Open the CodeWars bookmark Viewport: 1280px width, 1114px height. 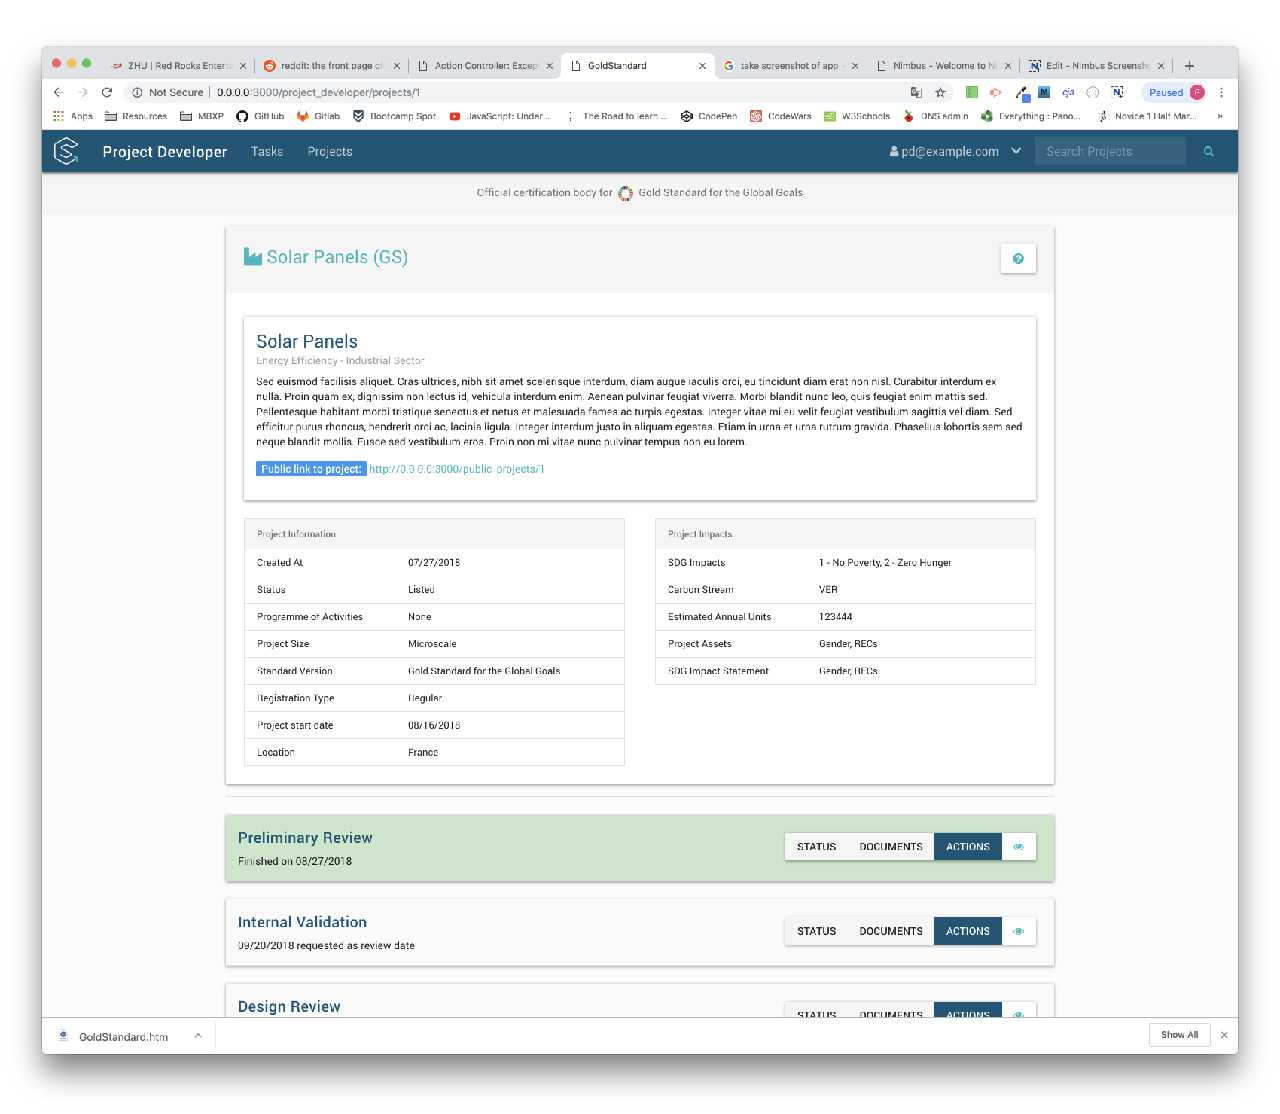pos(781,116)
